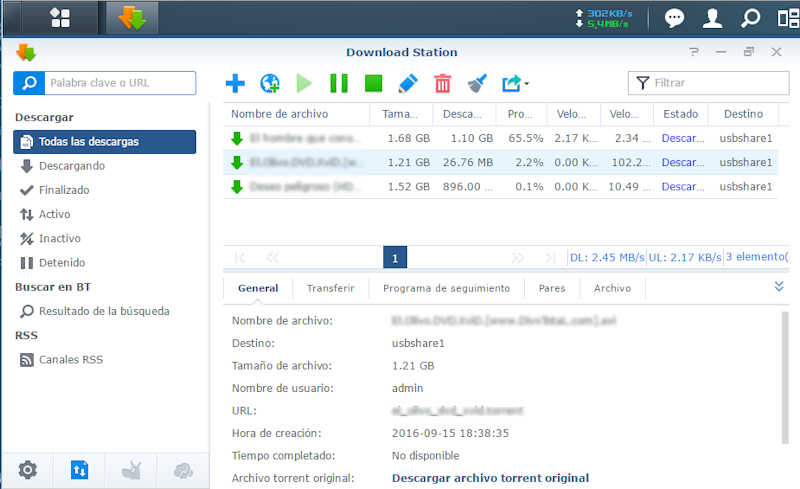
Task: Click the Palabra clave o URL field
Action: point(120,83)
